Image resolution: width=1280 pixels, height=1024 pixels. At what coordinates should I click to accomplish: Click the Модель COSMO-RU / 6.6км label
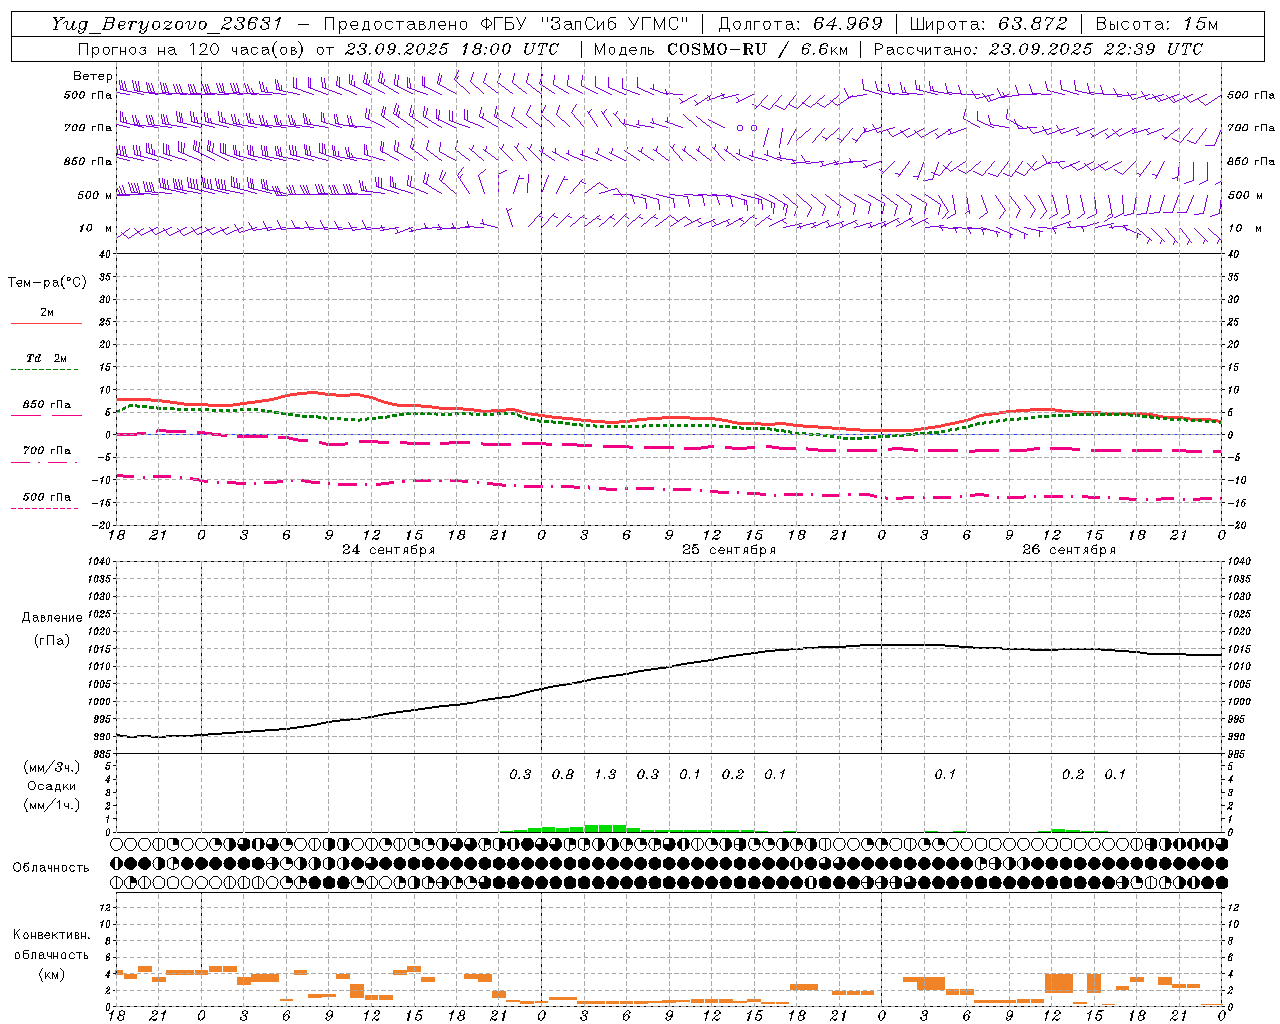click(x=721, y=49)
